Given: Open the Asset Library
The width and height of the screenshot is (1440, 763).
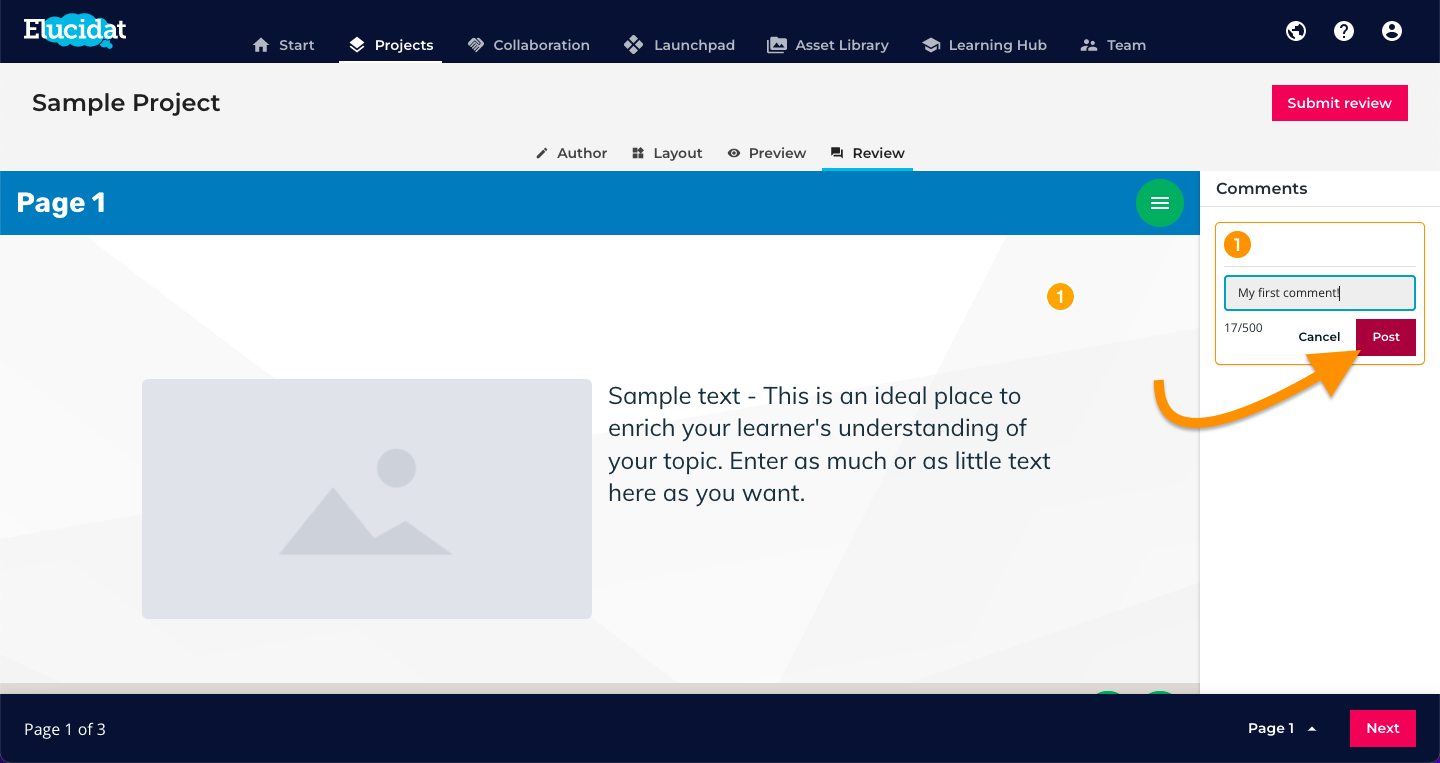Looking at the screenshot, I should point(828,45).
